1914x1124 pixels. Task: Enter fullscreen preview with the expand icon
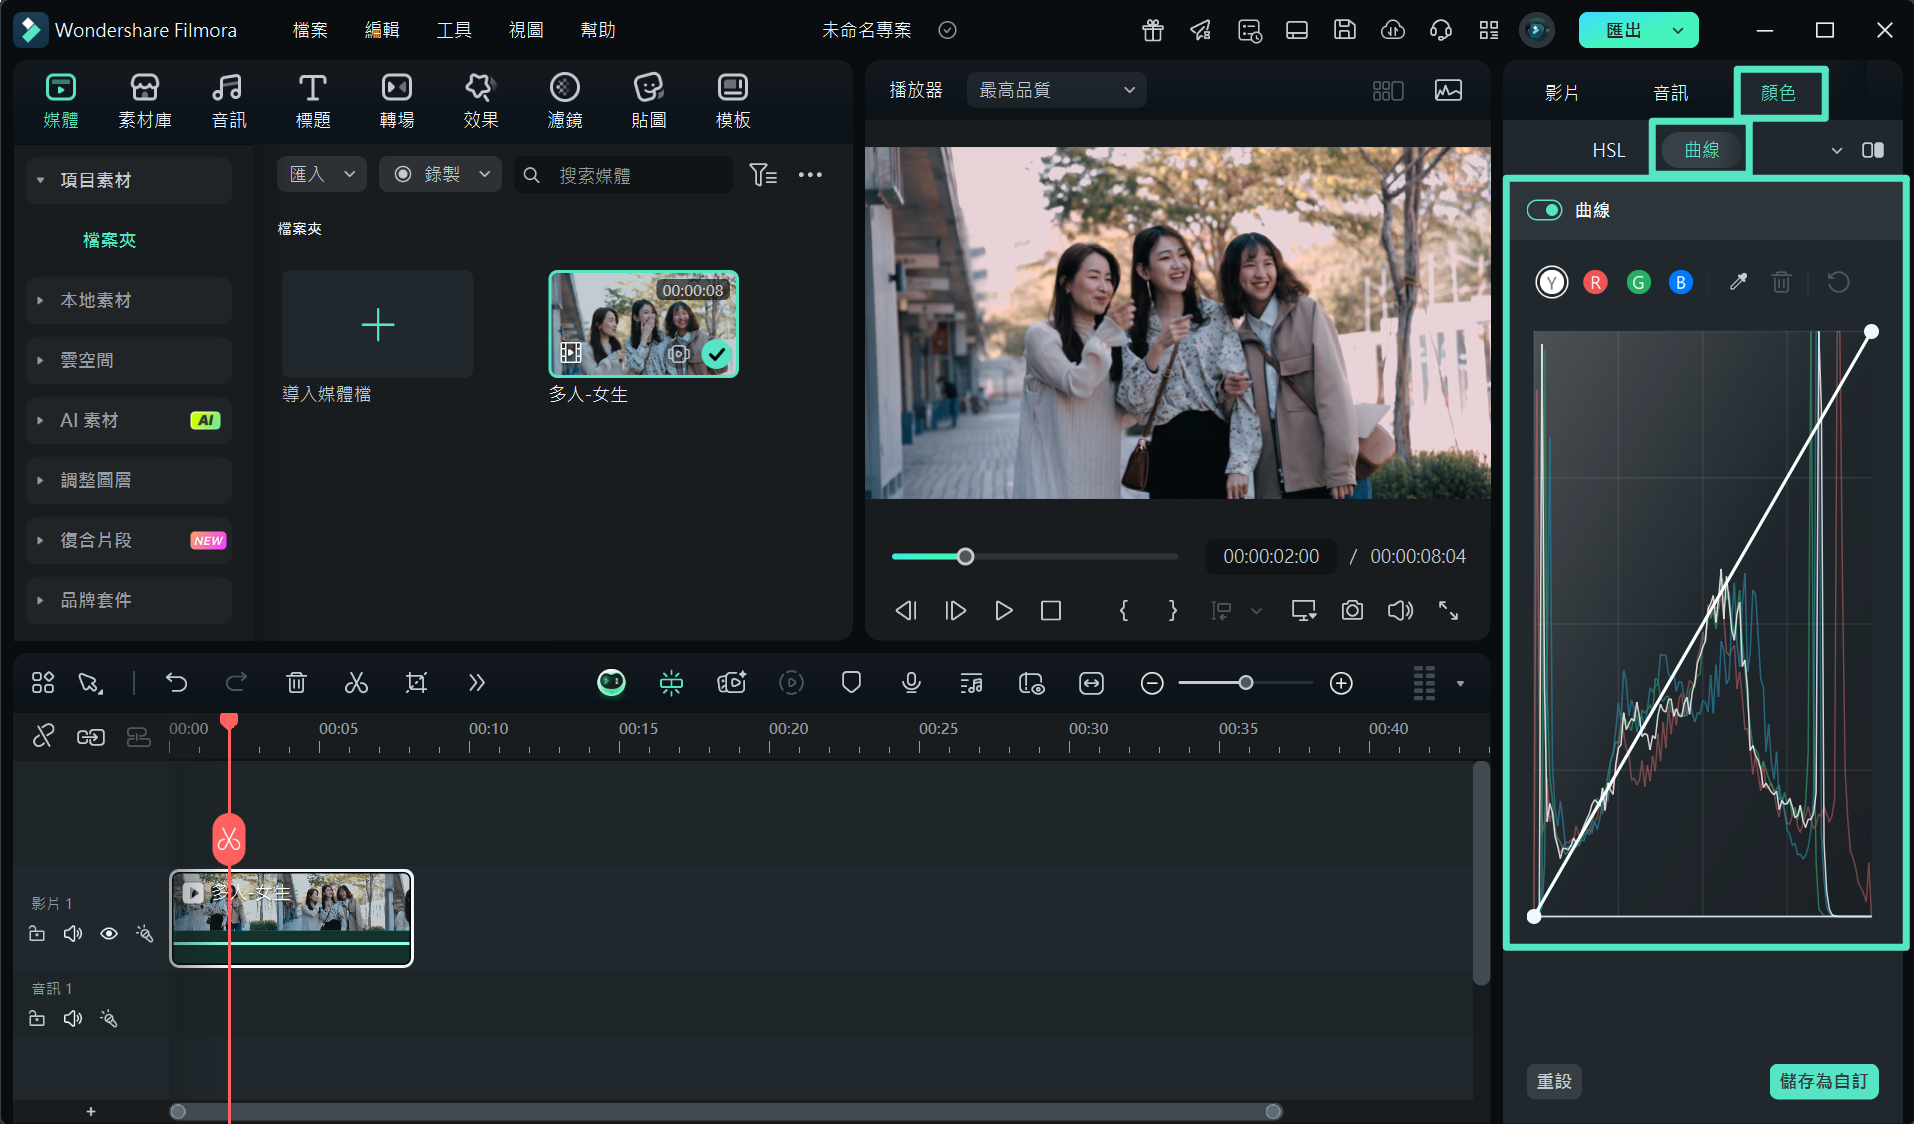1448,610
